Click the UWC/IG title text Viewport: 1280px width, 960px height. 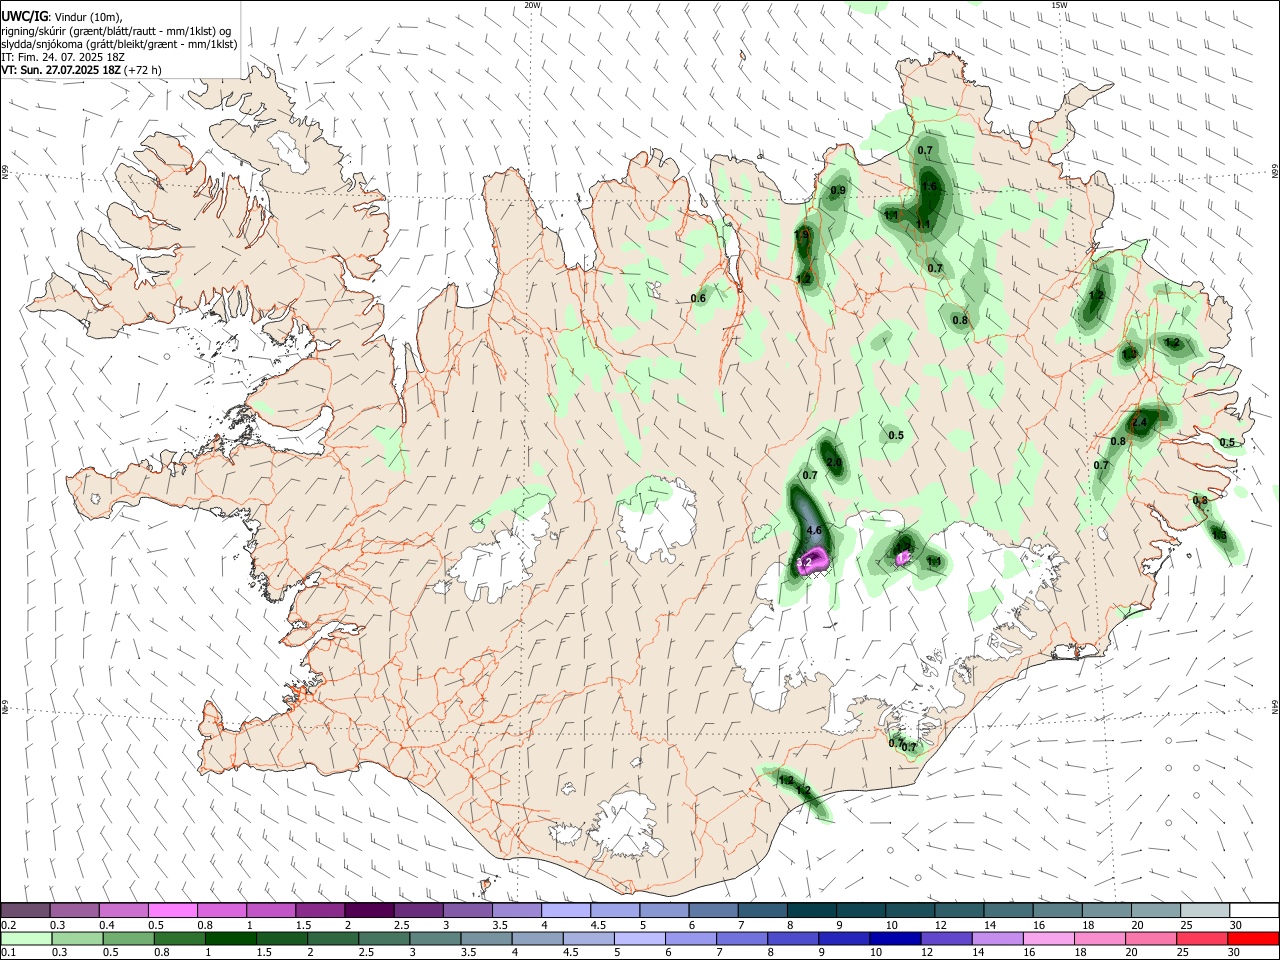coord(24,16)
